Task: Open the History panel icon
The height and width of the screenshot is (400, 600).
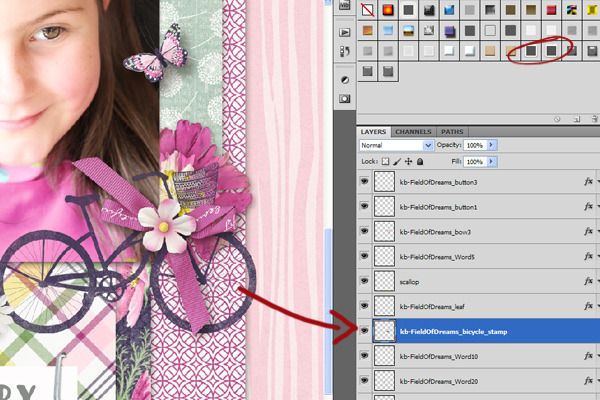Action: click(x=344, y=51)
